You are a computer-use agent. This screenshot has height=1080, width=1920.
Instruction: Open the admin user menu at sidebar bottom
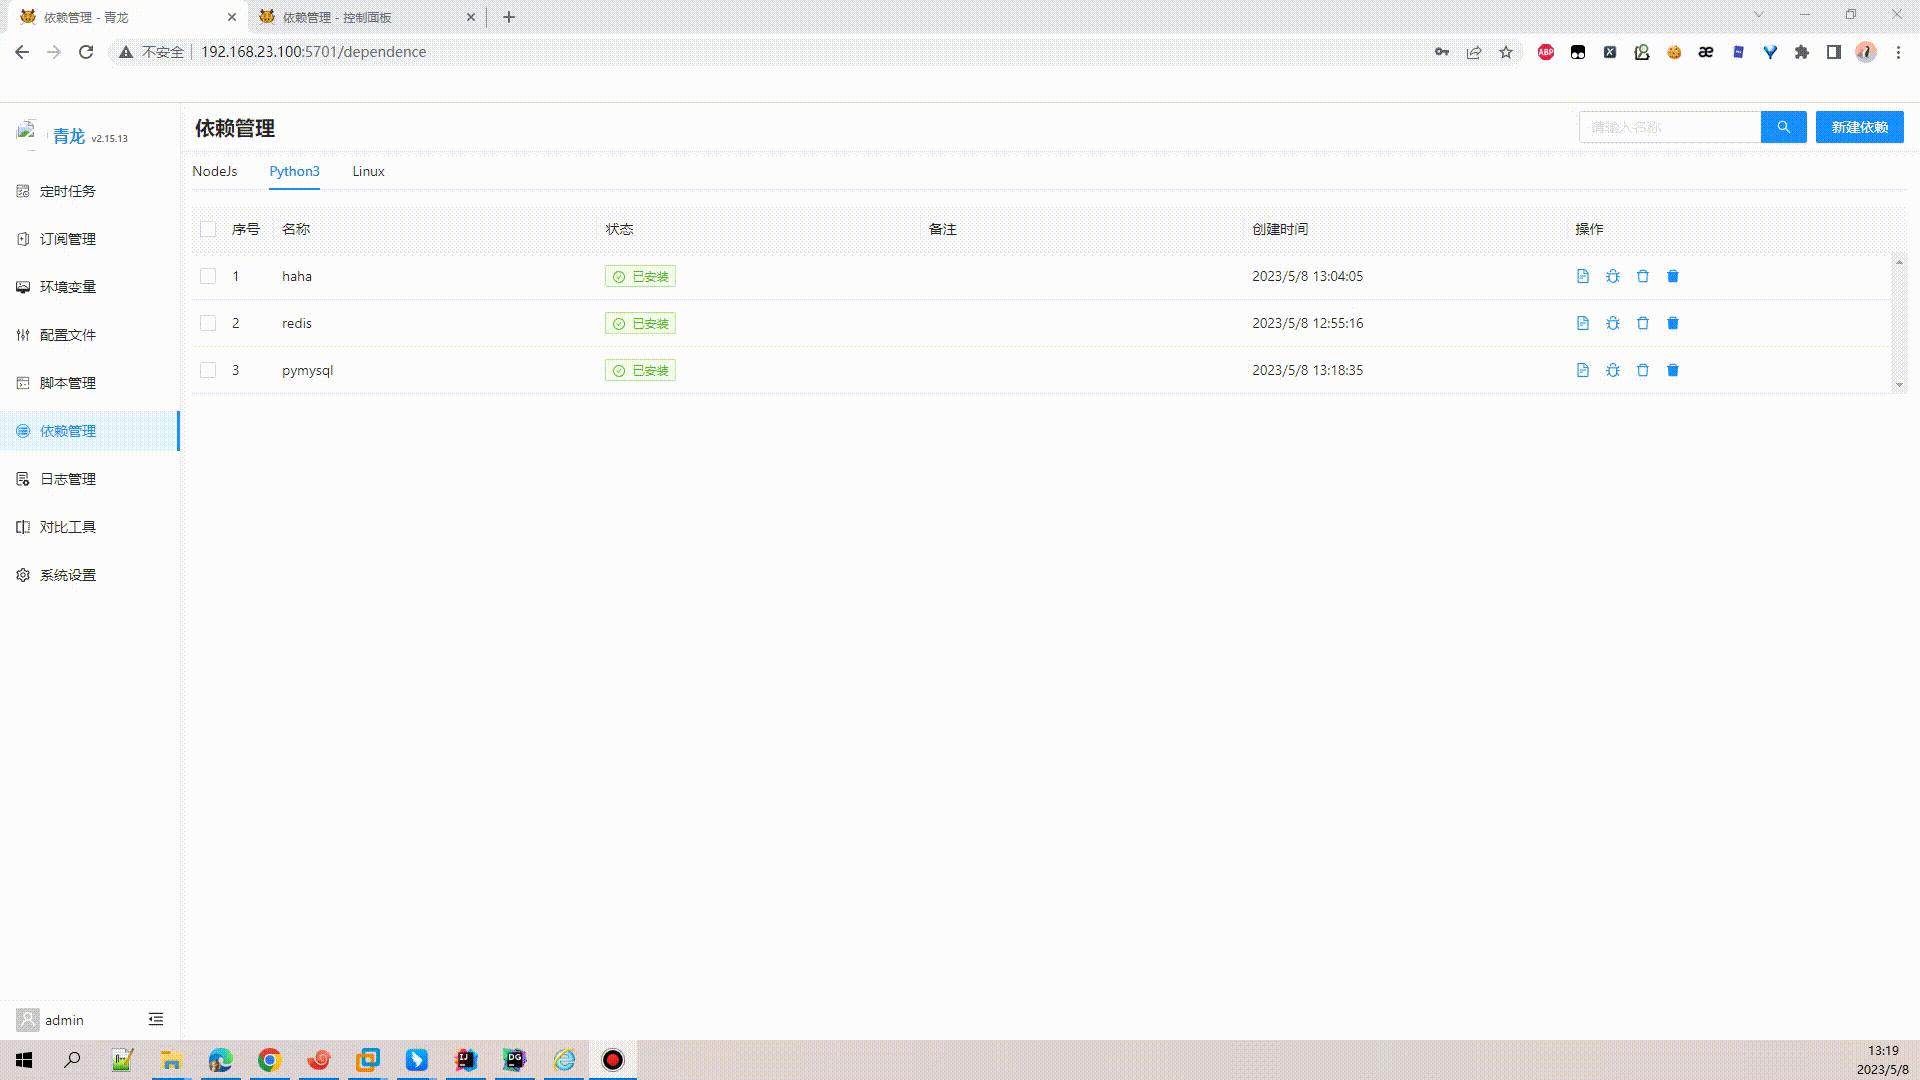click(x=50, y=1020)
